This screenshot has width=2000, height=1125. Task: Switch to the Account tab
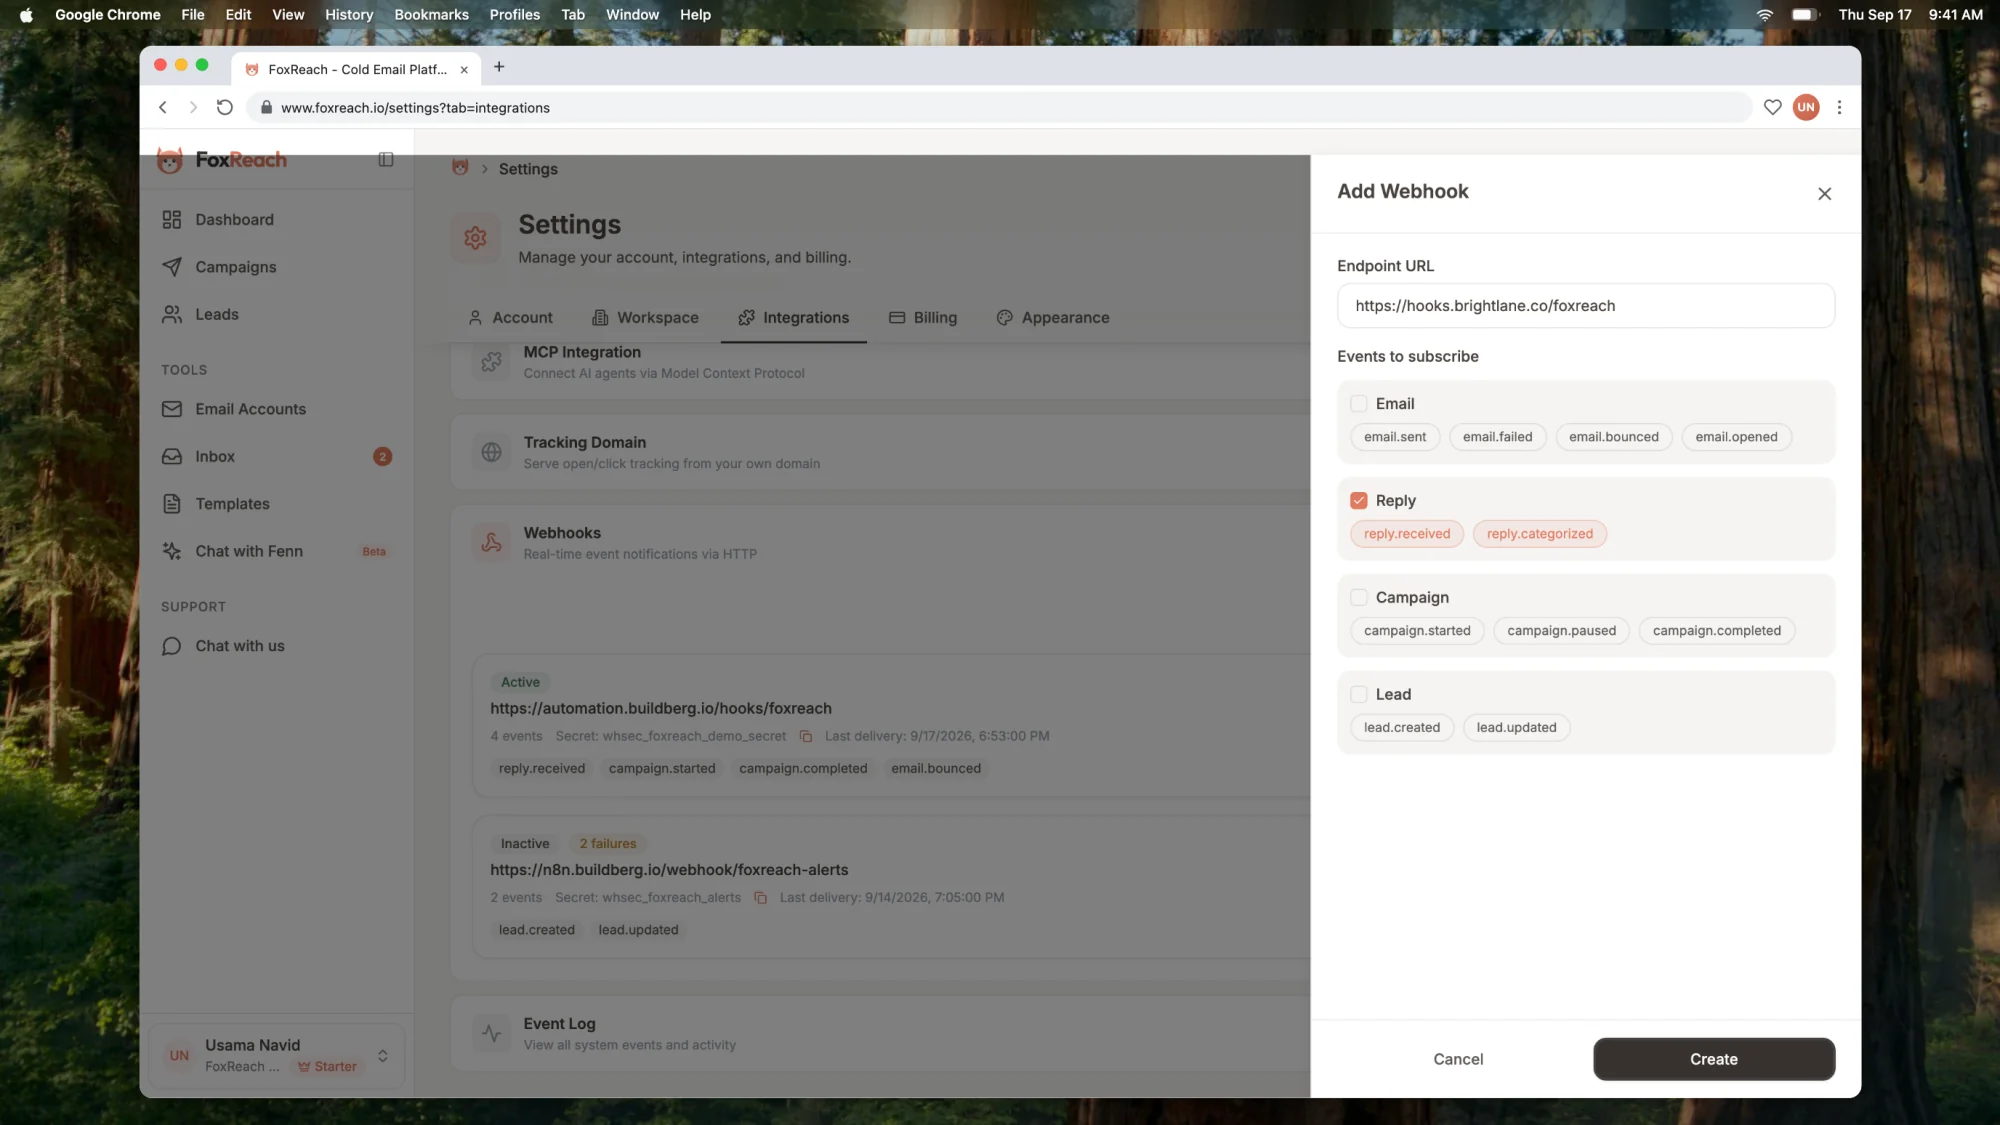(x=510, y=318)
